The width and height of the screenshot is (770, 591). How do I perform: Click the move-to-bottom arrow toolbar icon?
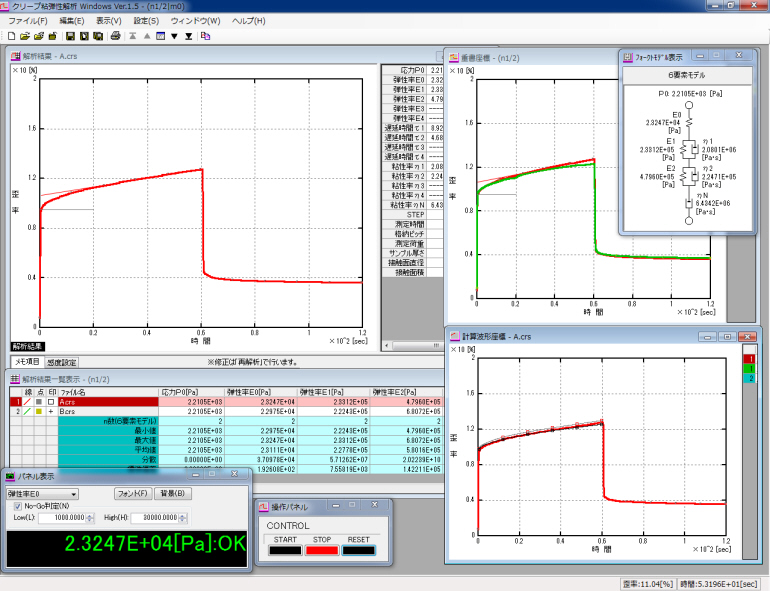click(x=188, y=36)
